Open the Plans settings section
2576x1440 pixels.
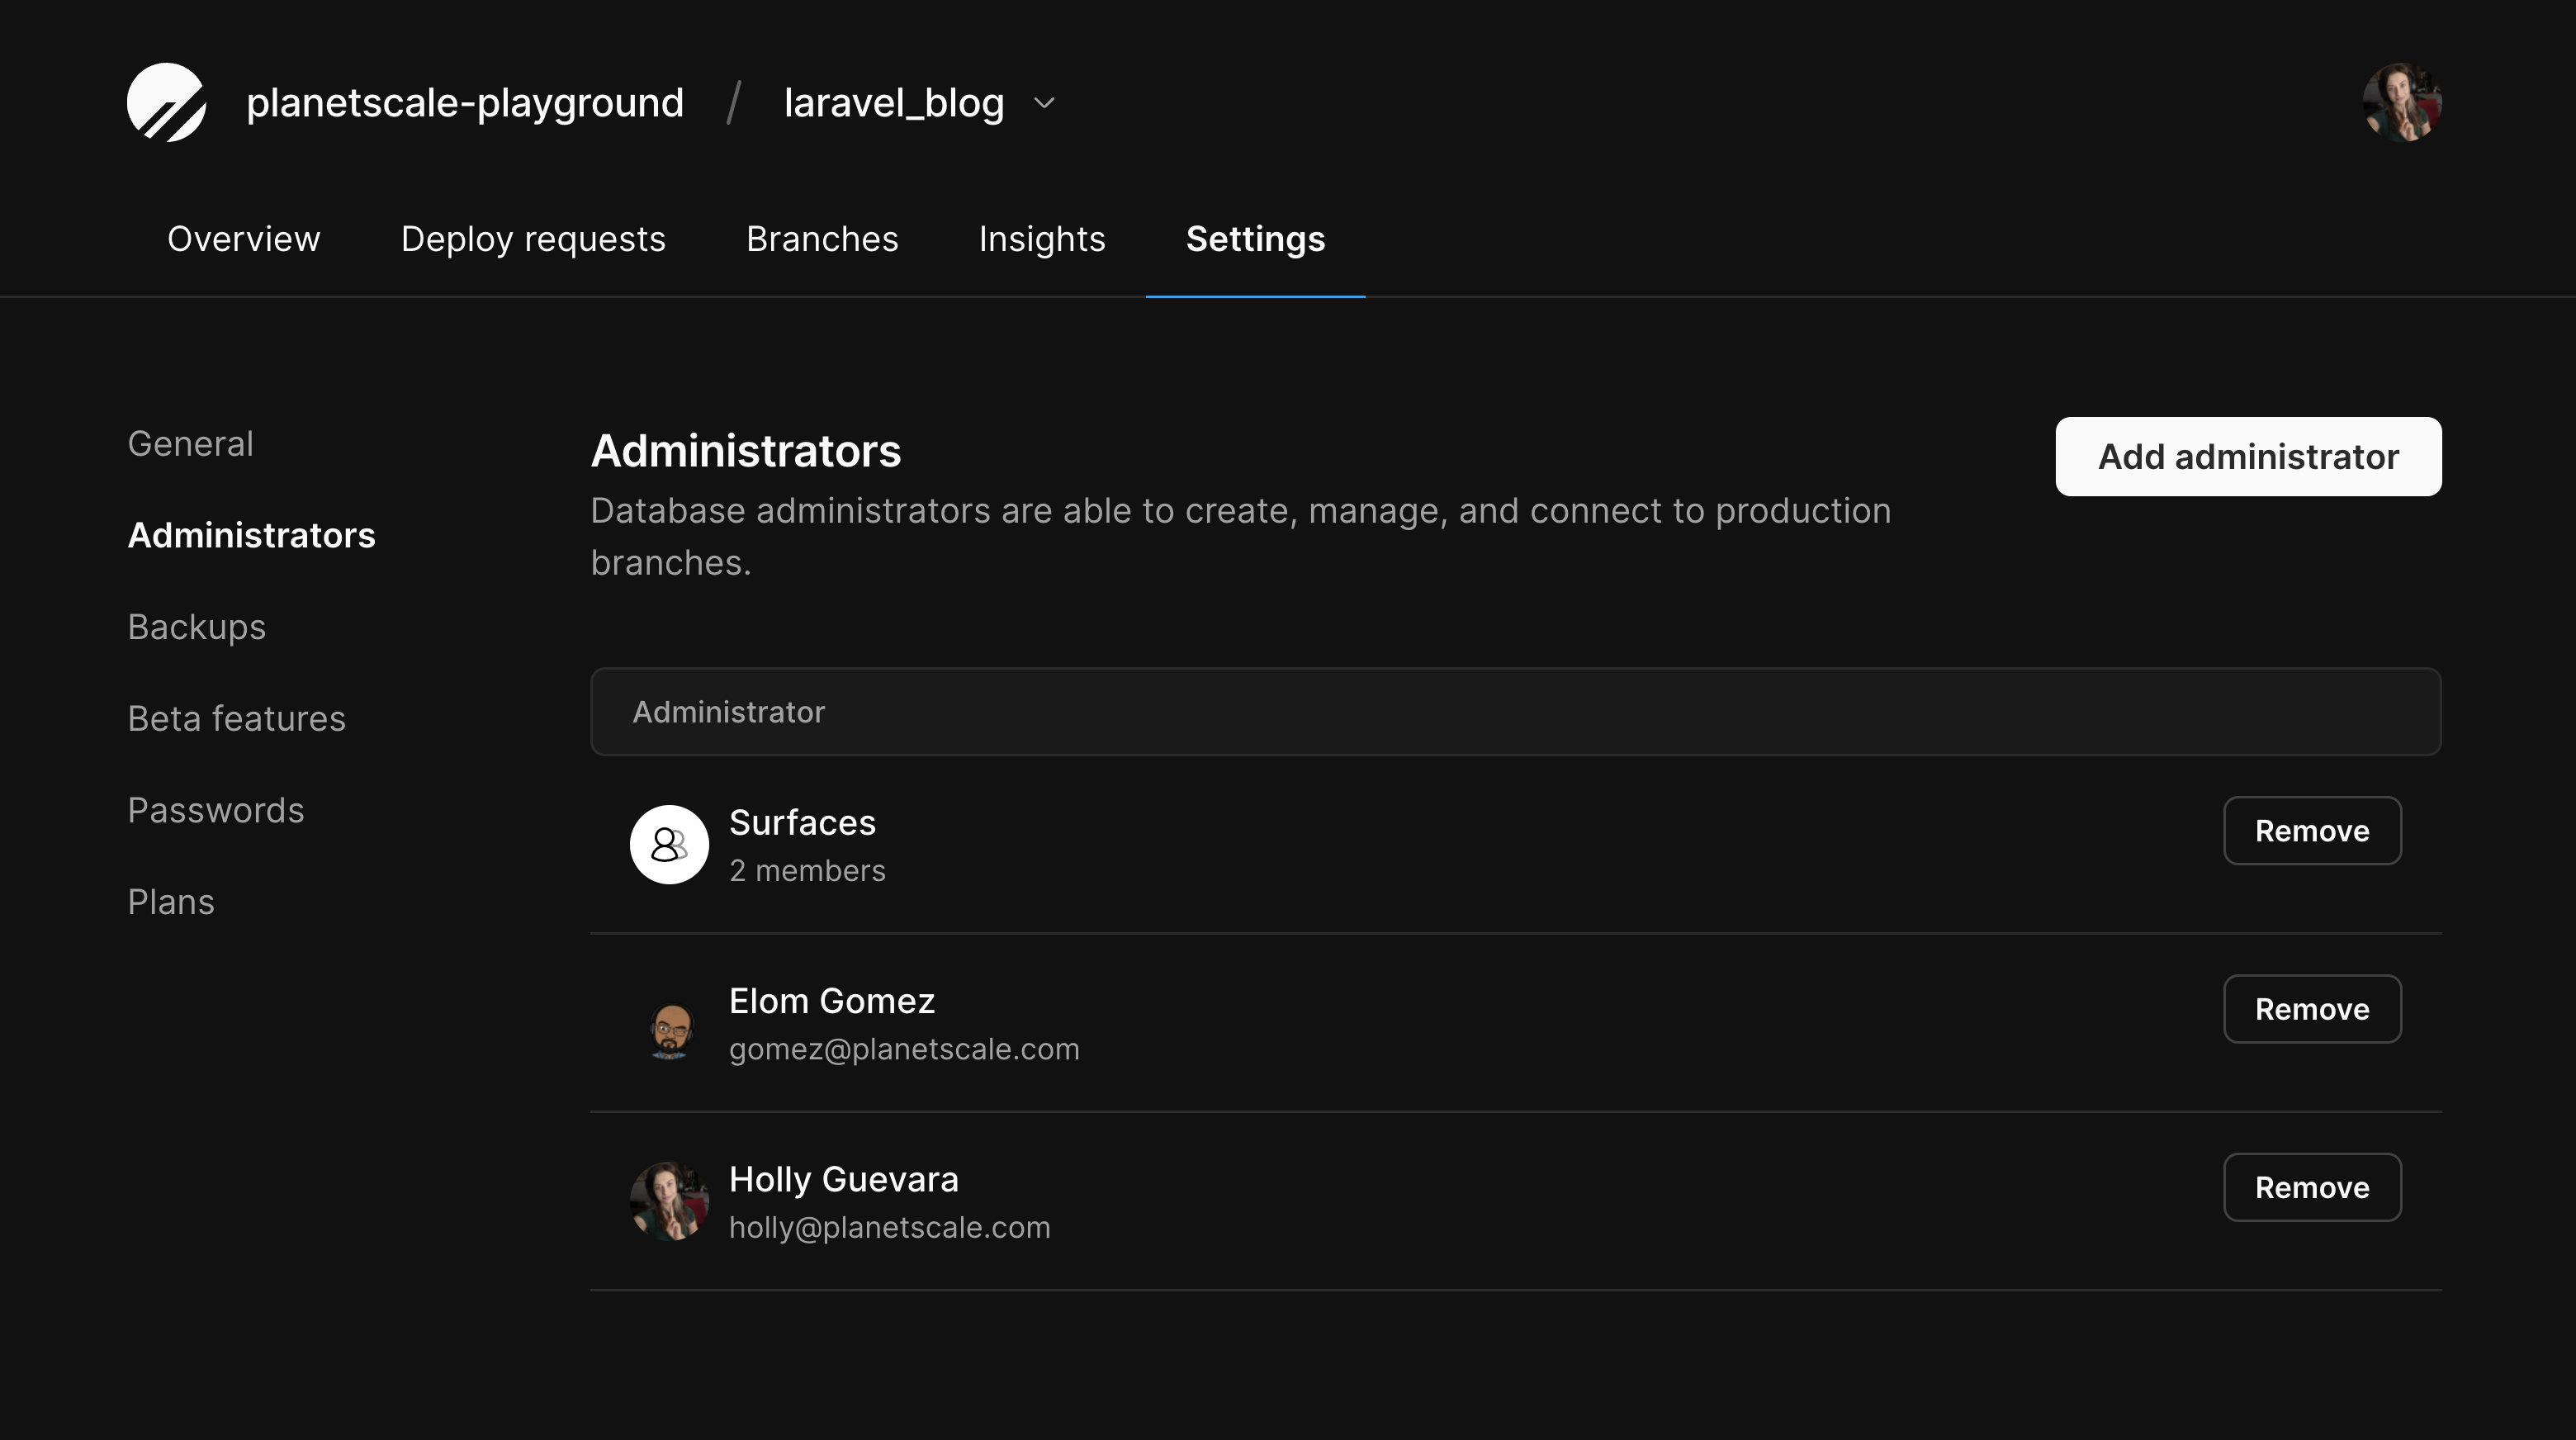[x=171, y=901]
